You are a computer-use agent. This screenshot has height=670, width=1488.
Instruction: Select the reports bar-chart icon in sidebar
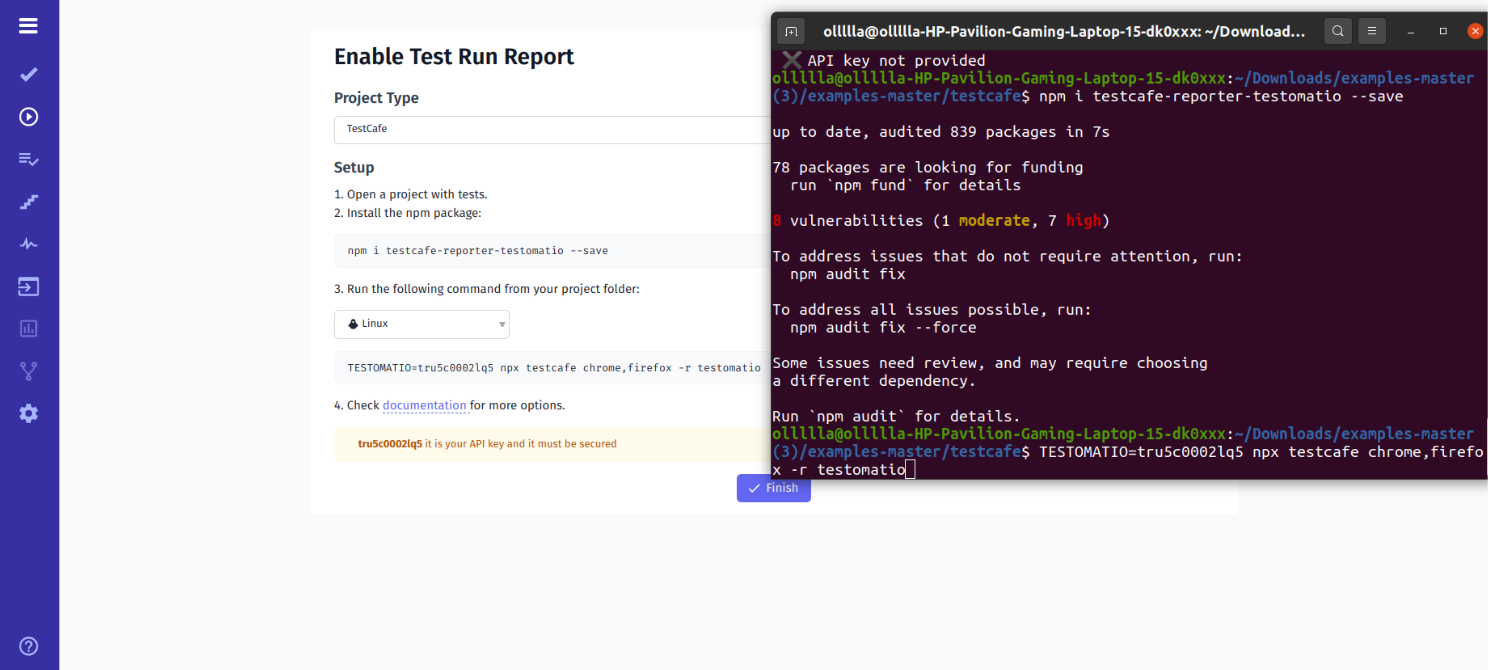28,328
